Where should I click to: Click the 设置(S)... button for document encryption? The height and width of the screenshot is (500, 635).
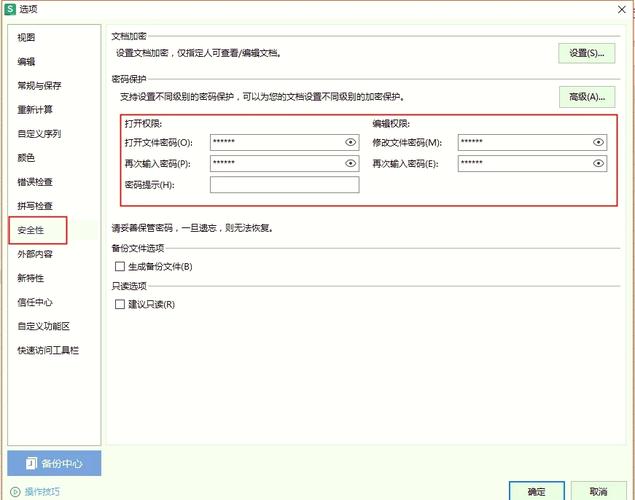pyautogui.click(x=587, y=53)
